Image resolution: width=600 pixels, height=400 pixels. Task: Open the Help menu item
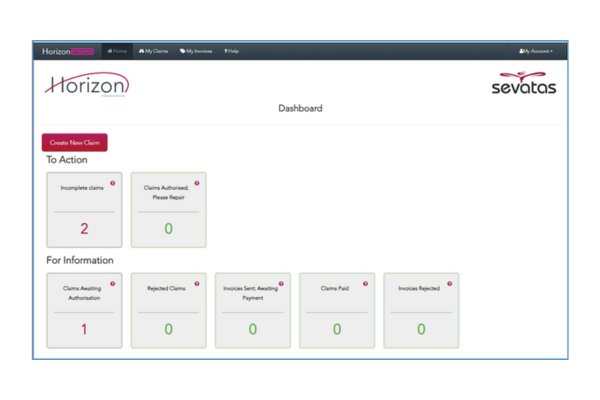[x=231, y=50]
